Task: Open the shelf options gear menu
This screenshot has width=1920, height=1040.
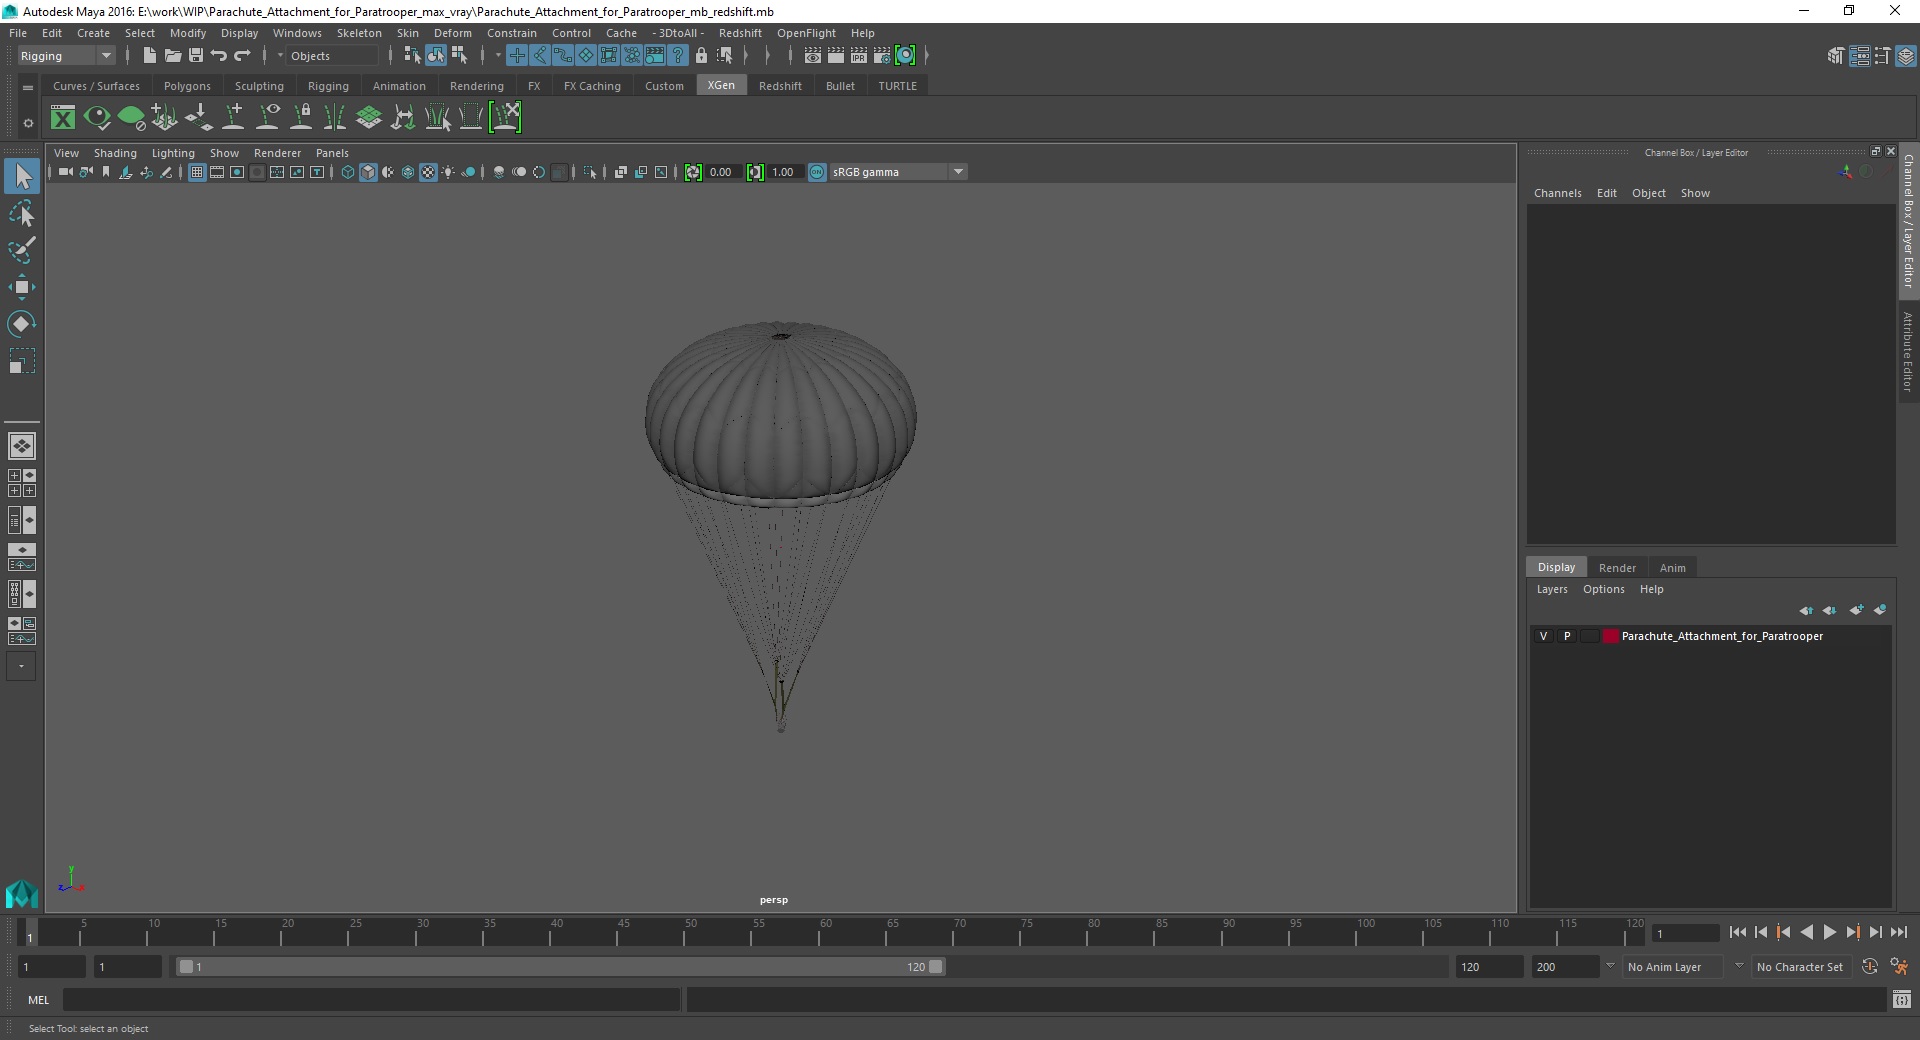Action: tap(28, 123)
